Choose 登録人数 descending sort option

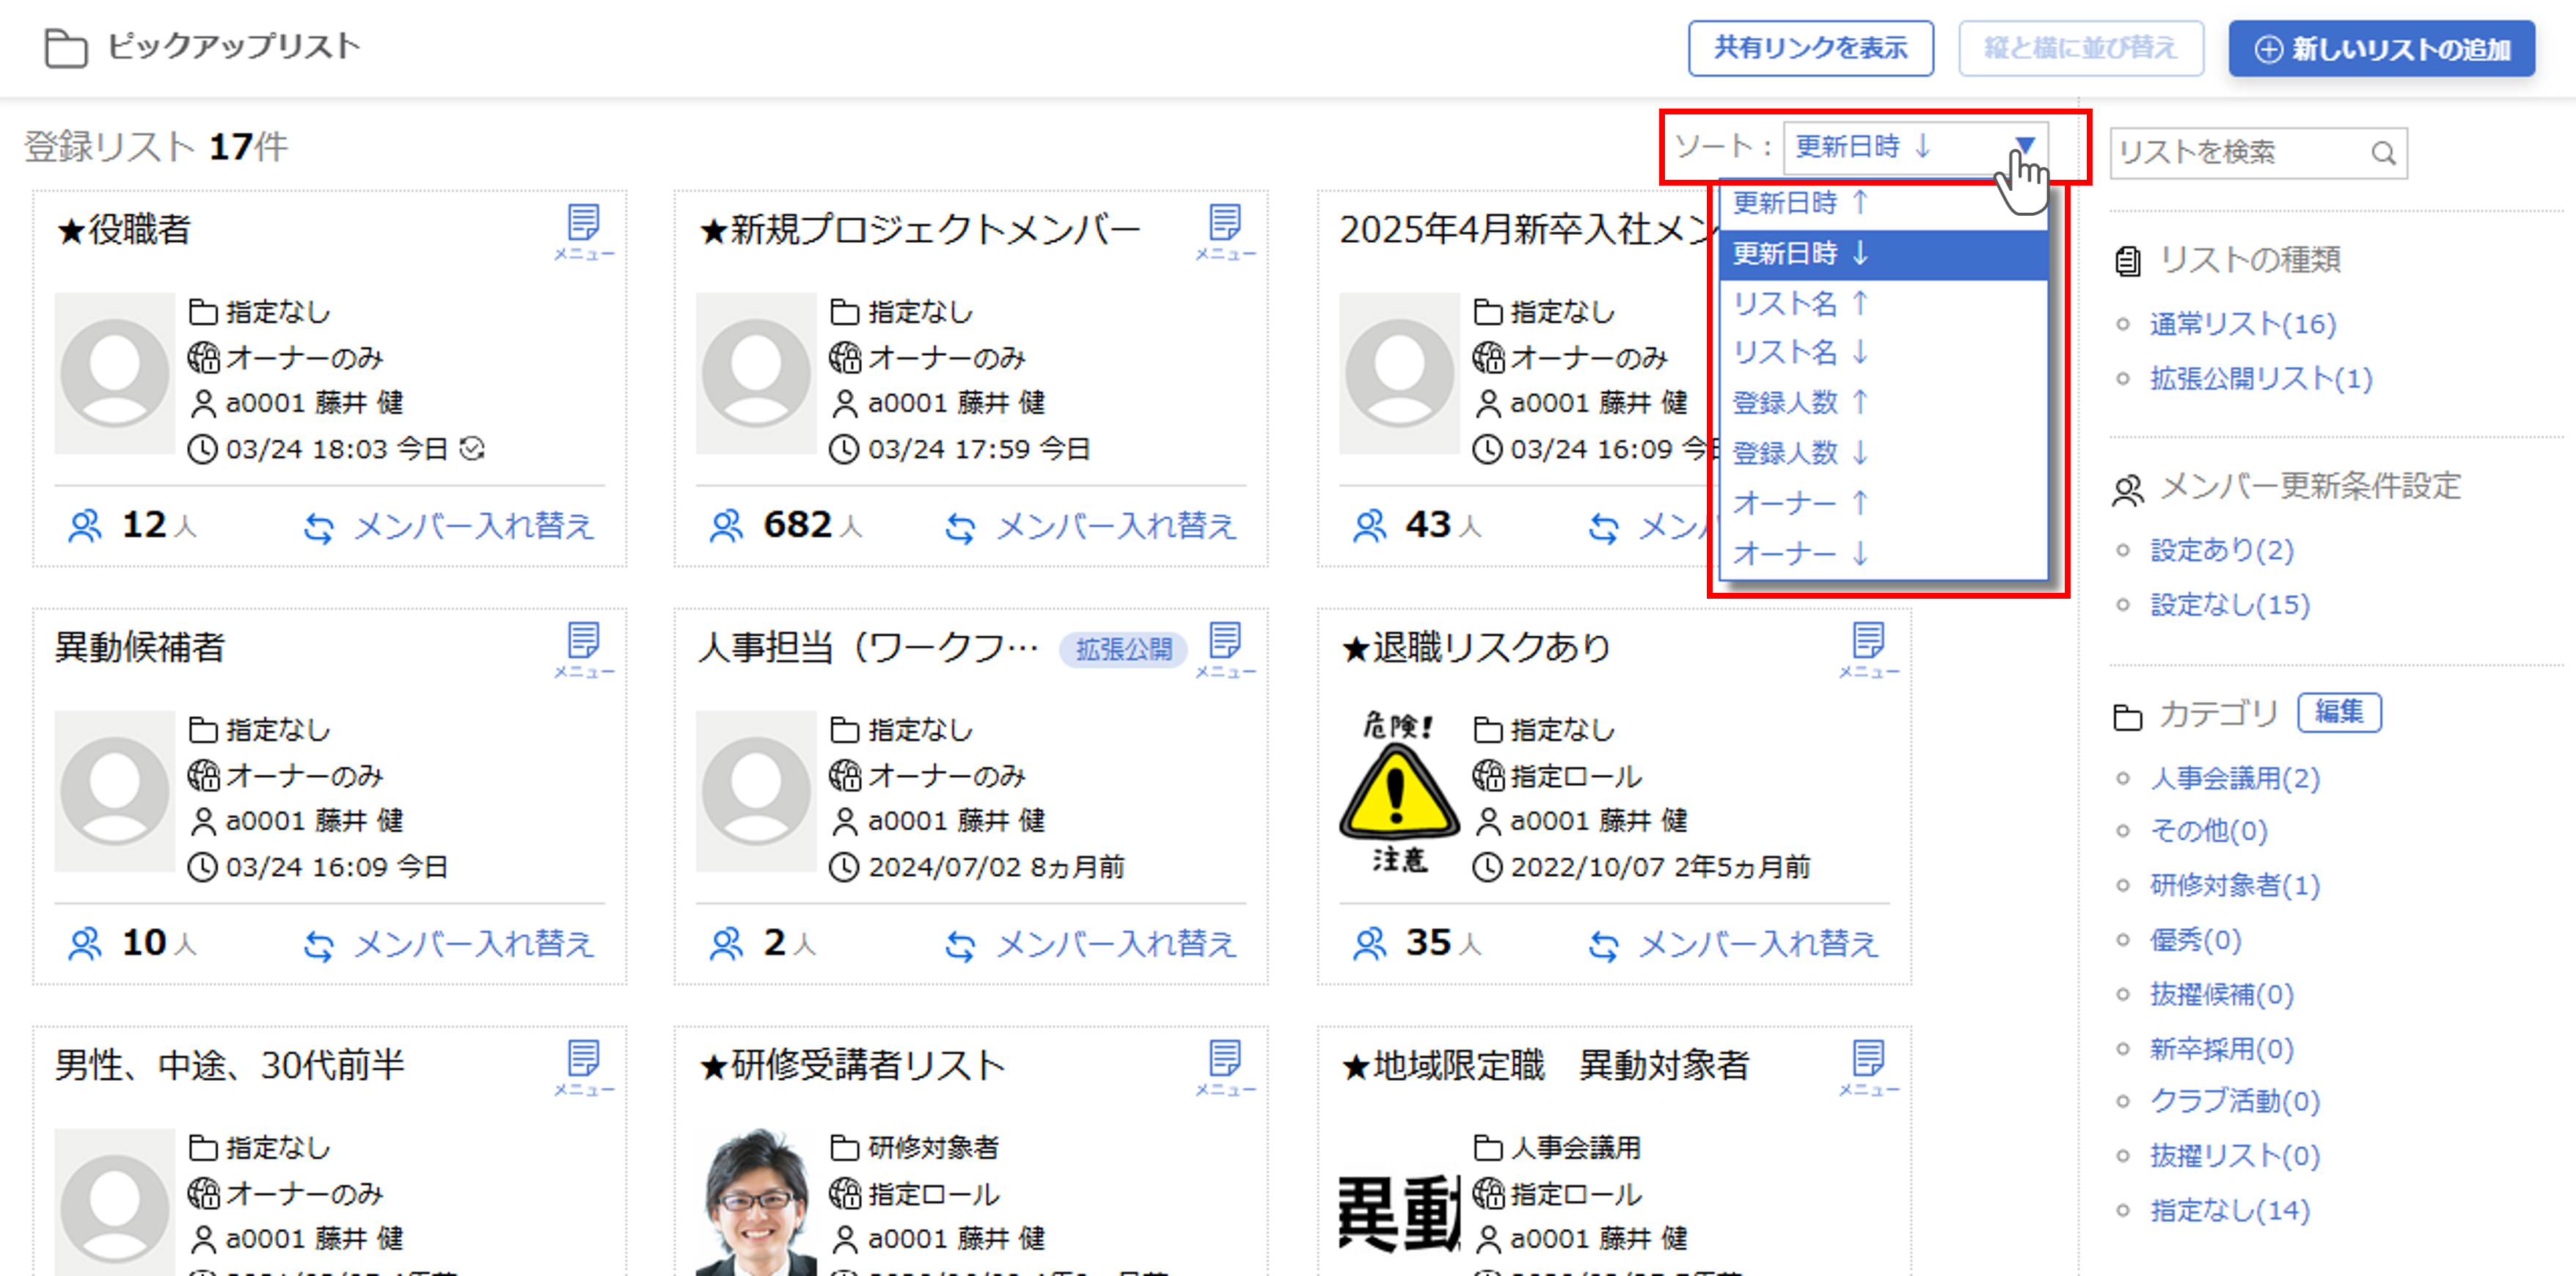(x=1800, y=453)
